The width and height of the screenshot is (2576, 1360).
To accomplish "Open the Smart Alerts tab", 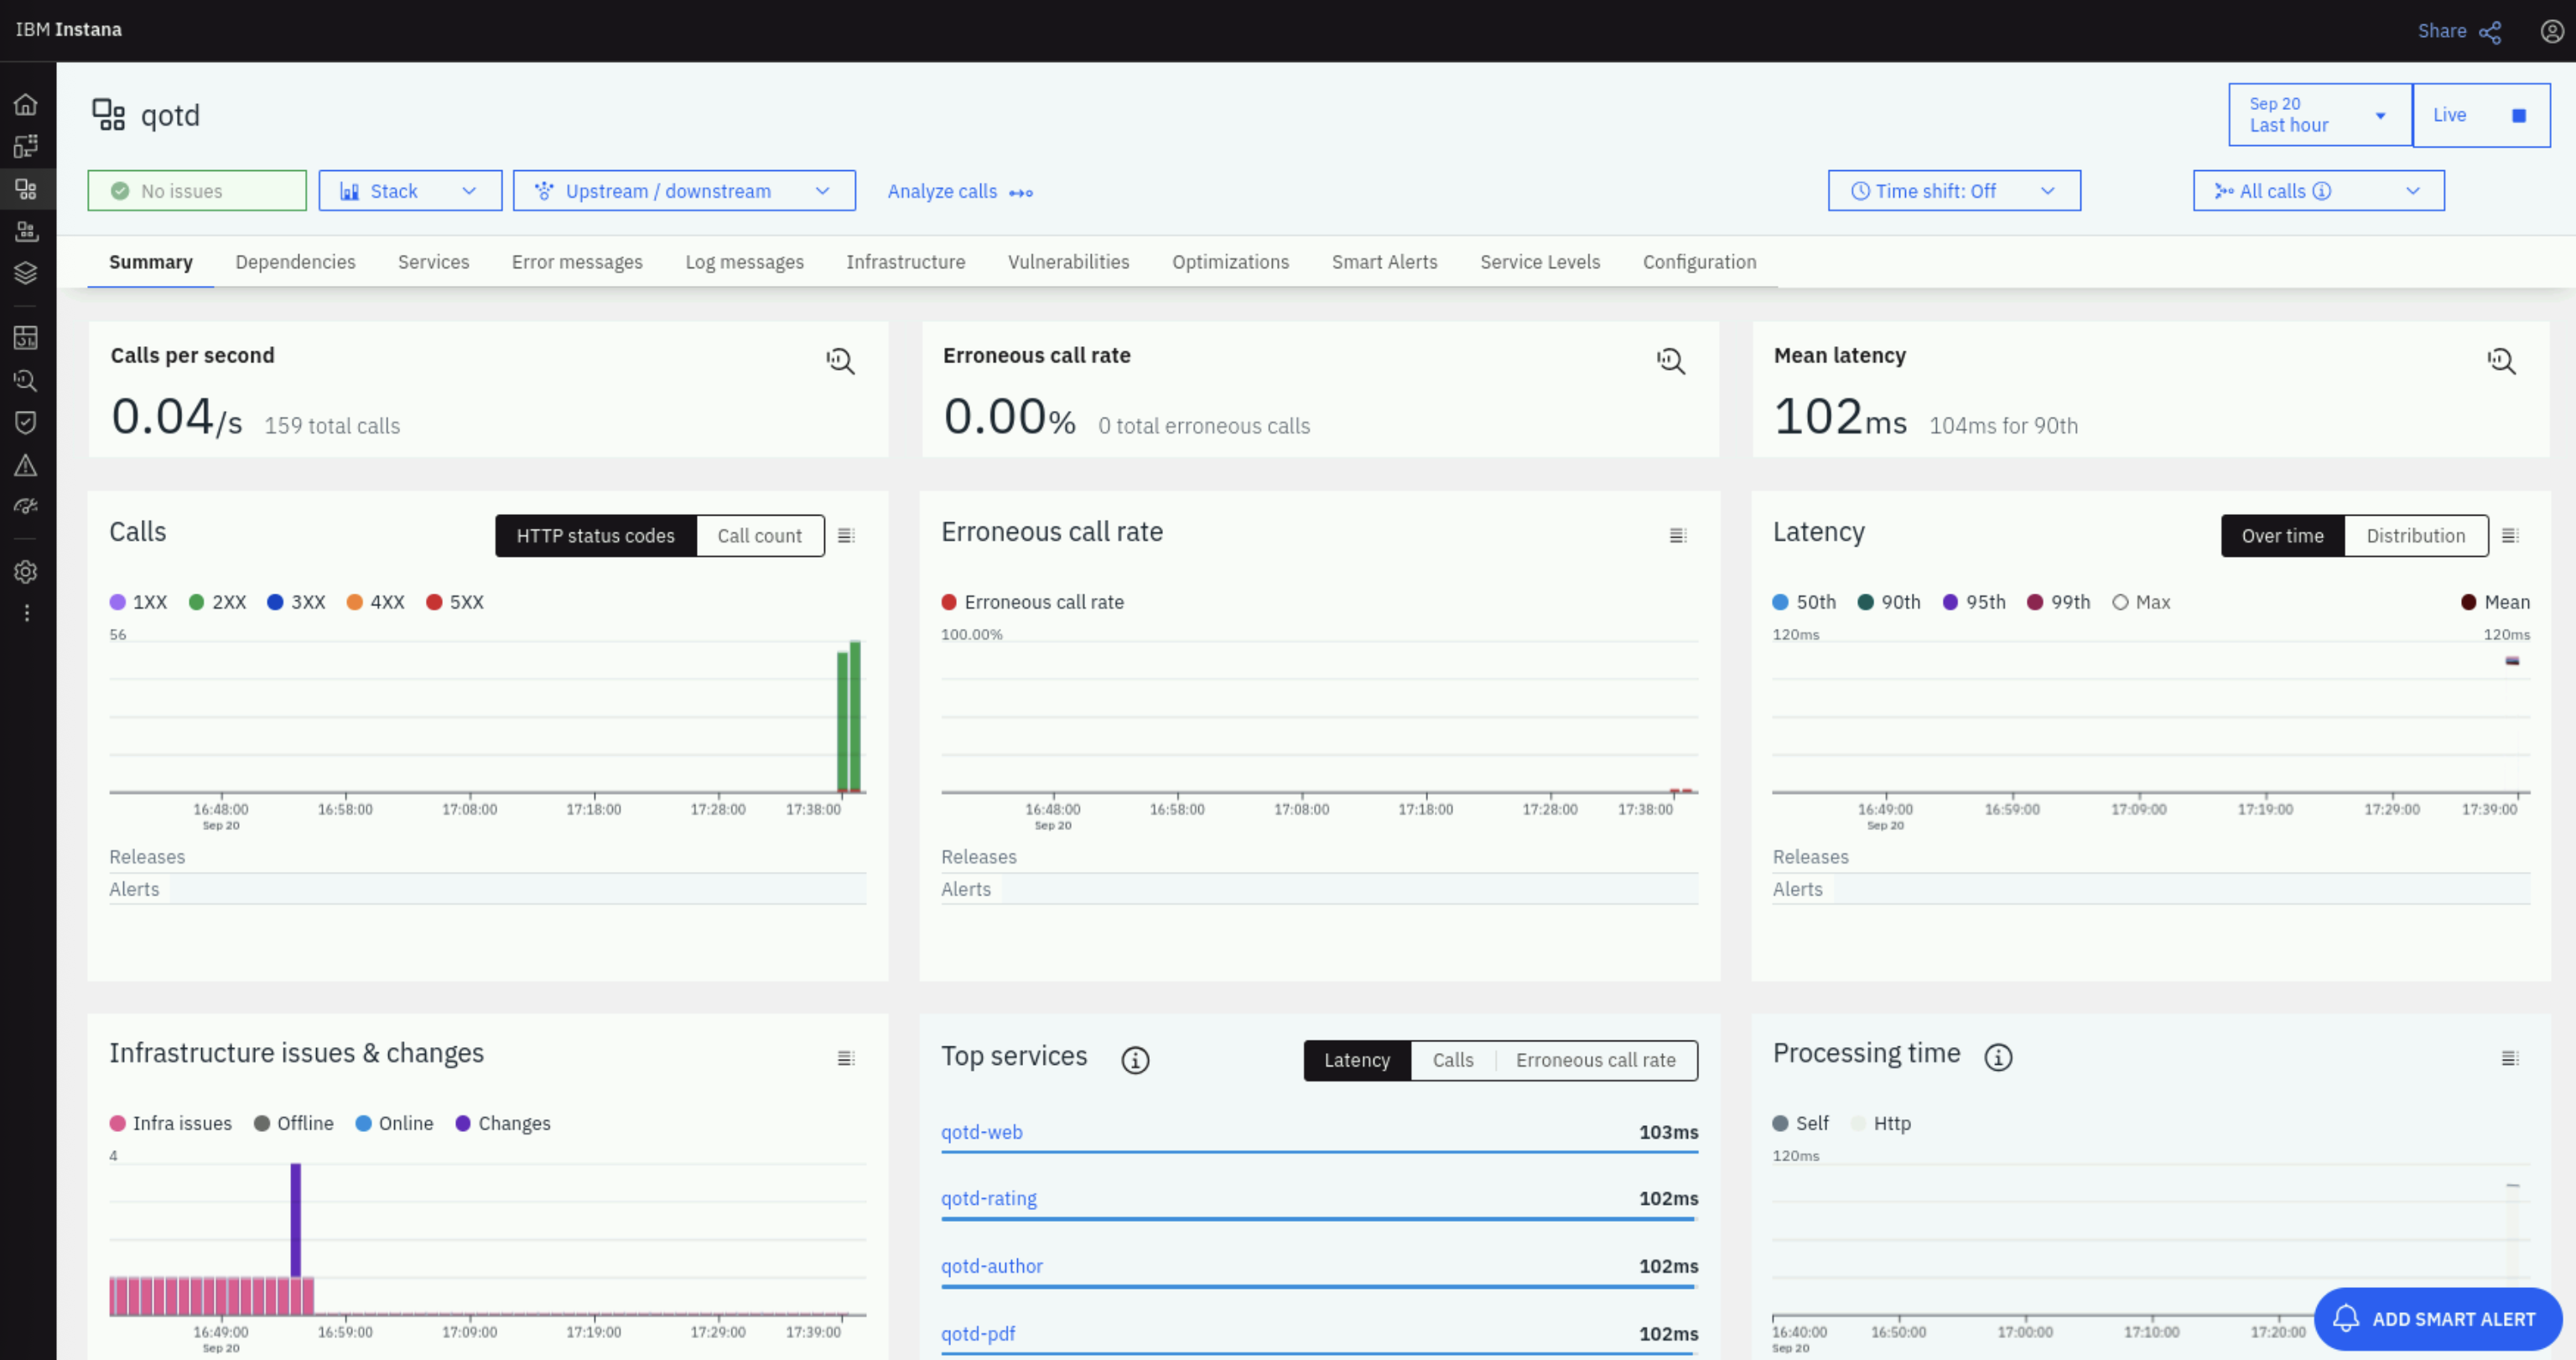I will 1384,262.
